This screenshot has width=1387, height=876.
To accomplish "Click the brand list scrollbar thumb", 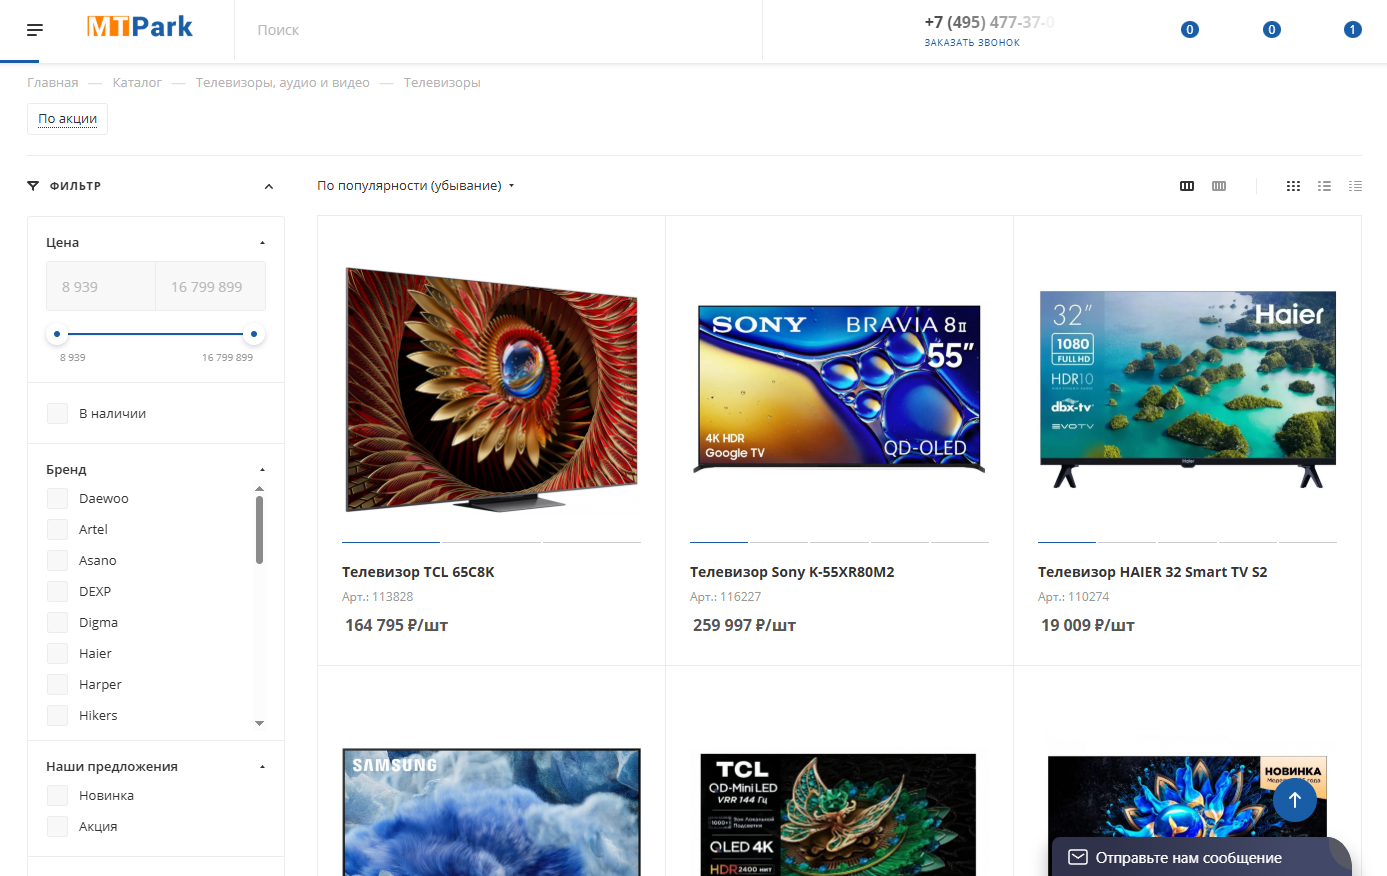I will [x=259, y=530].
